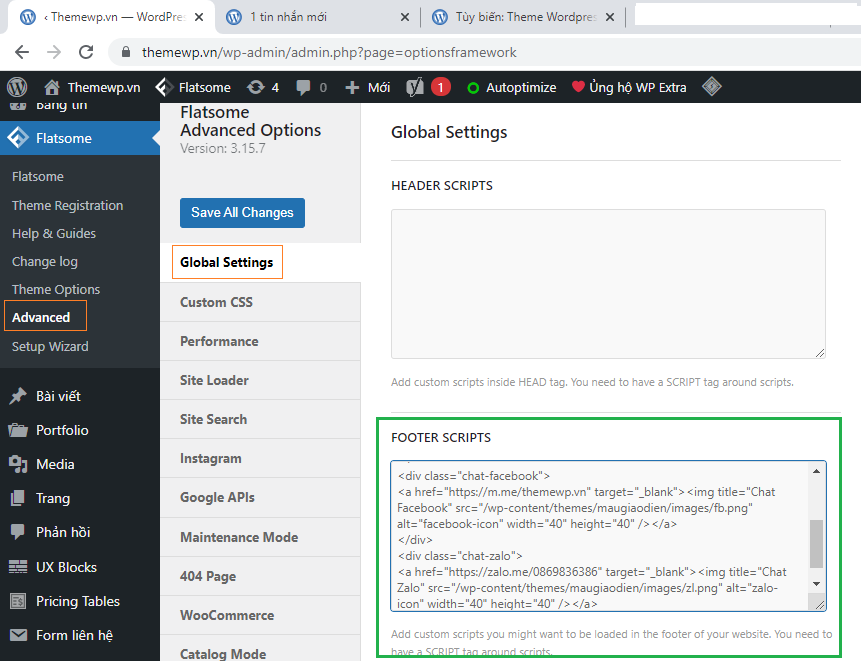Click the Save All Changes button
Viewport: 861px width, 661px height.
point(242,212)
